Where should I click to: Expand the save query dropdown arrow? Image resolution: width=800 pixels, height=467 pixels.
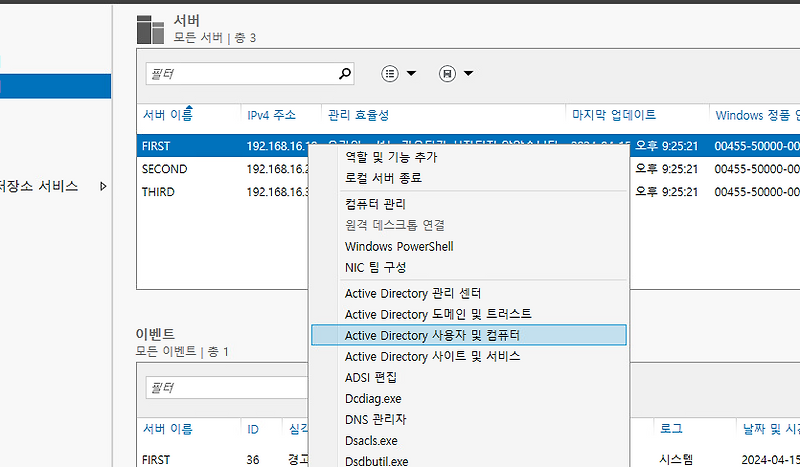(468, 73)
